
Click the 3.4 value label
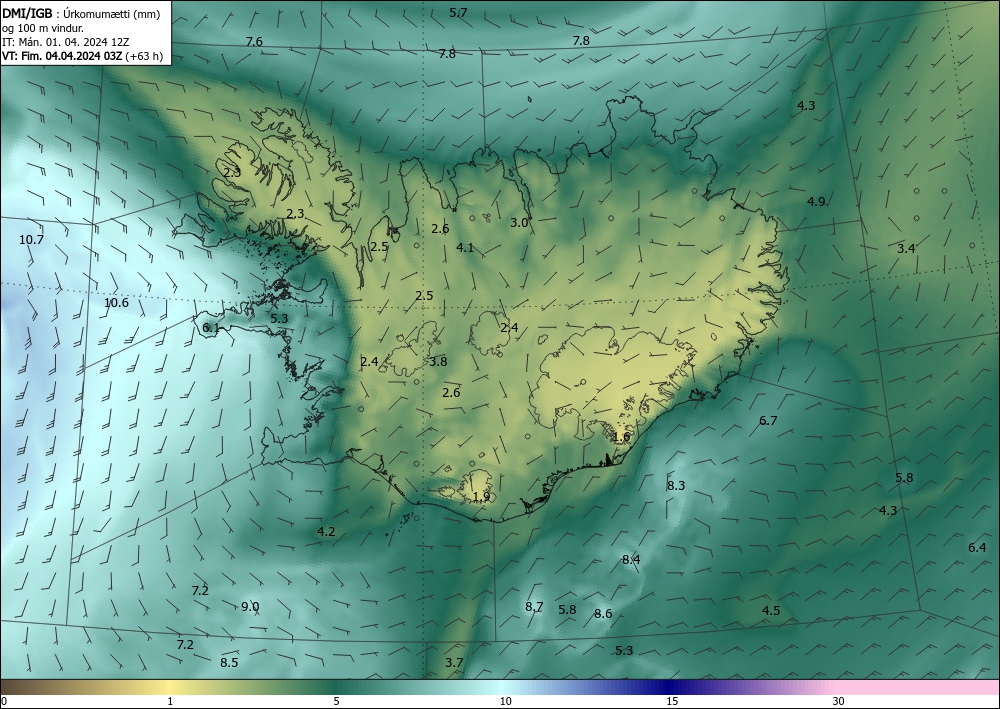point(906,249)
